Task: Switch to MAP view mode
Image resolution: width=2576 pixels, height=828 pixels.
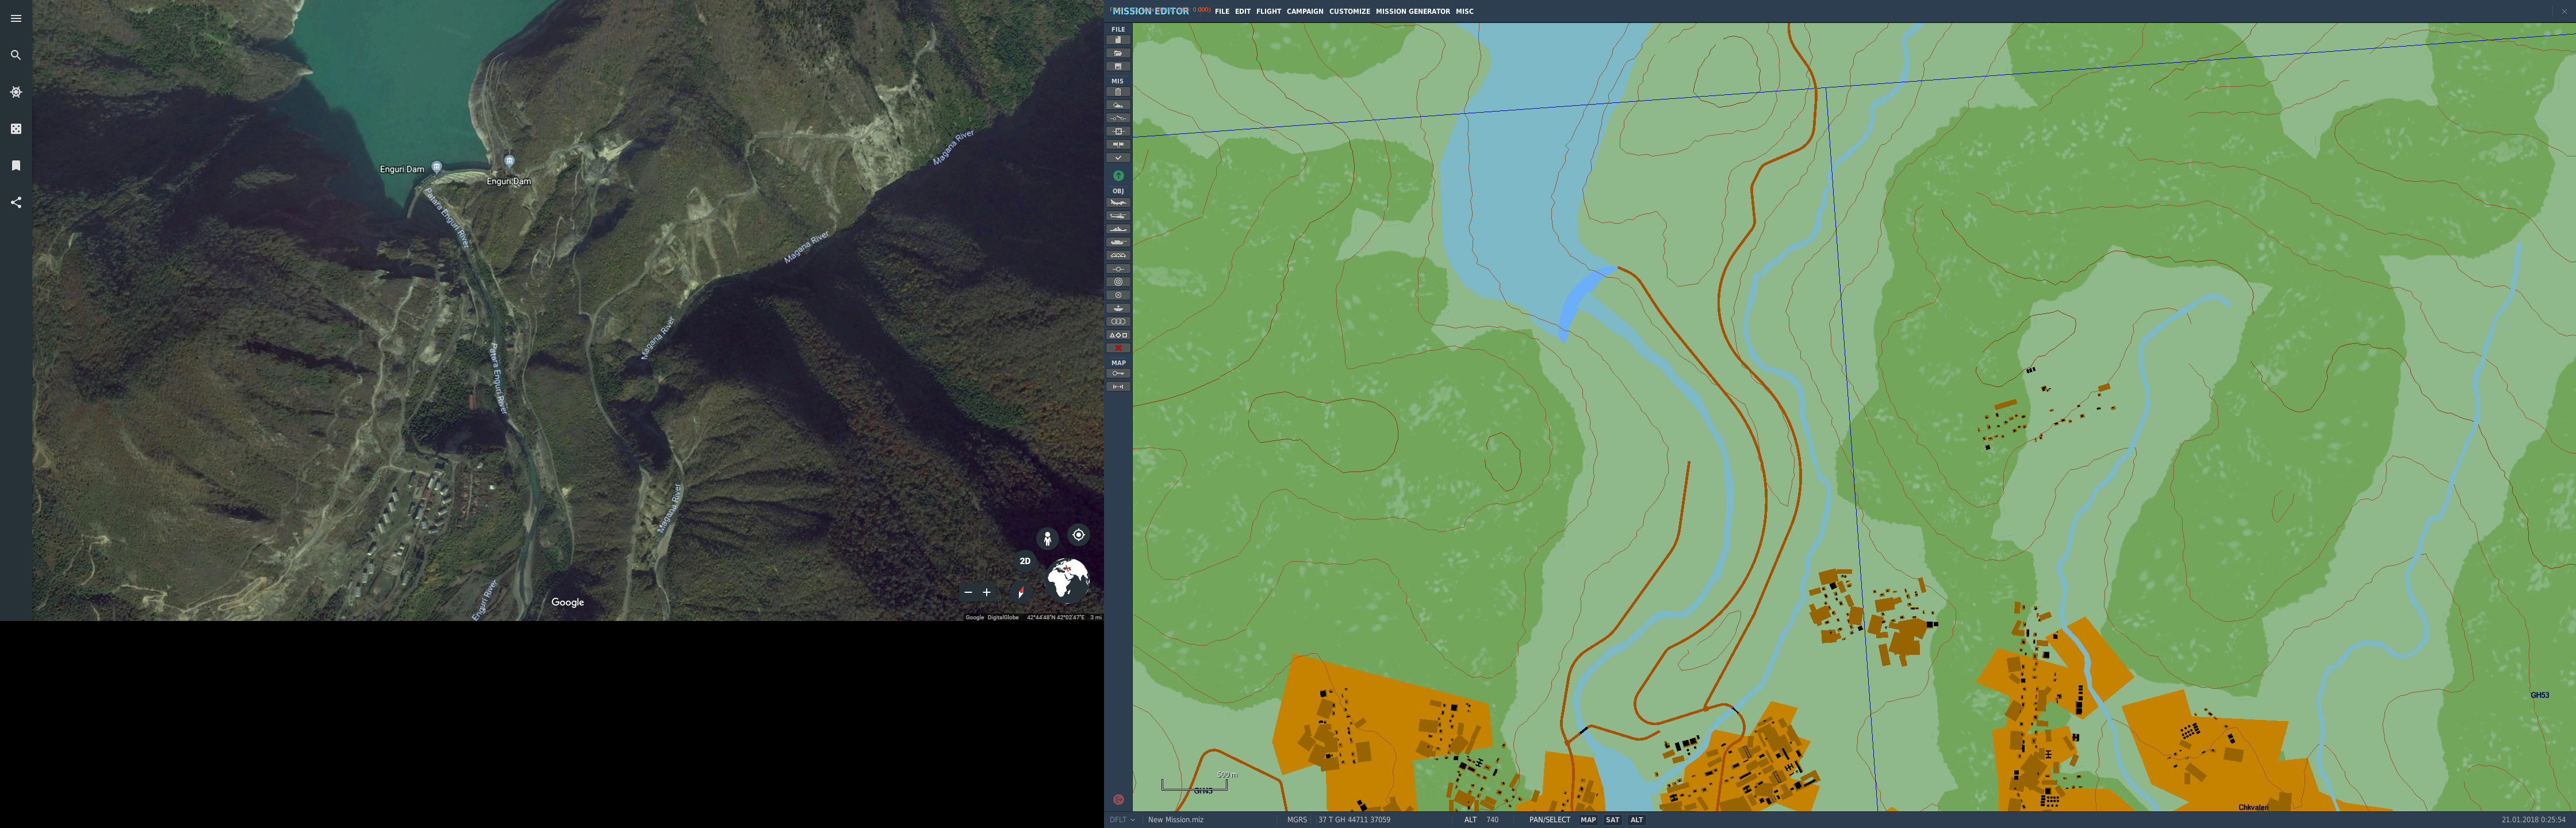Action: coord(1588,820)
